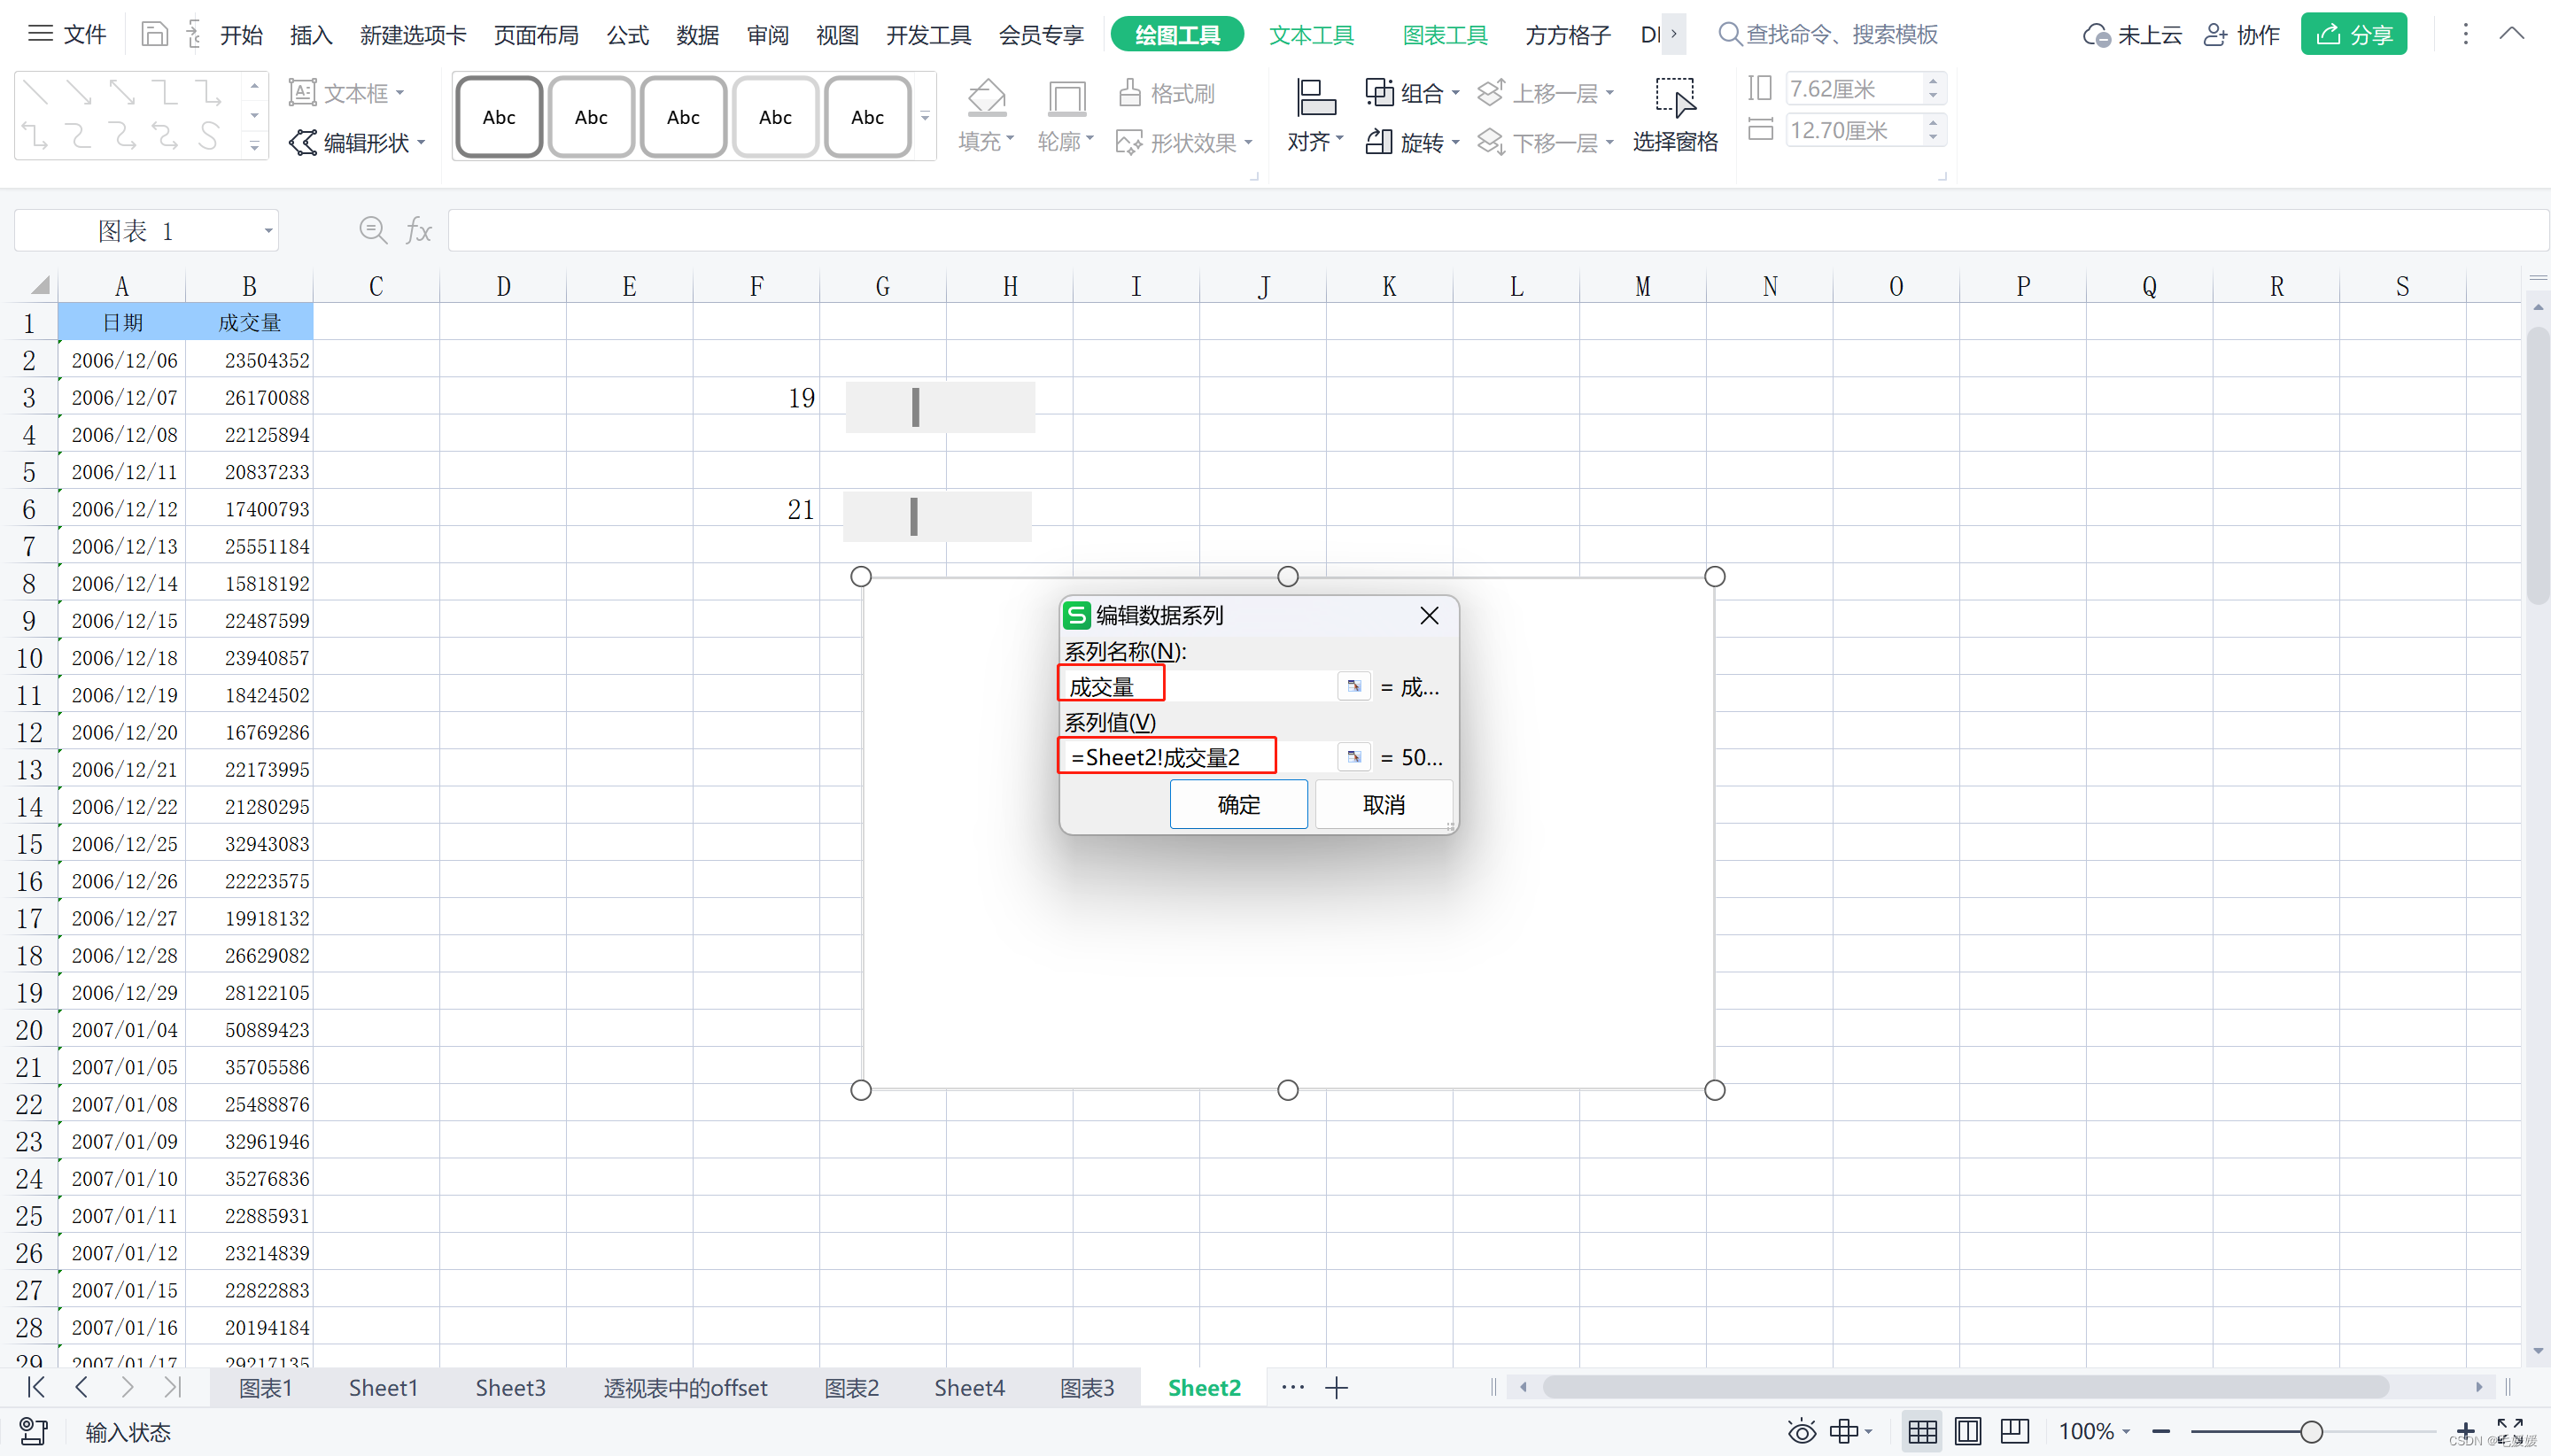The image size is (2551, 1456).
Task: Click the 查找命令 search box
Action: coord(1828,35)
